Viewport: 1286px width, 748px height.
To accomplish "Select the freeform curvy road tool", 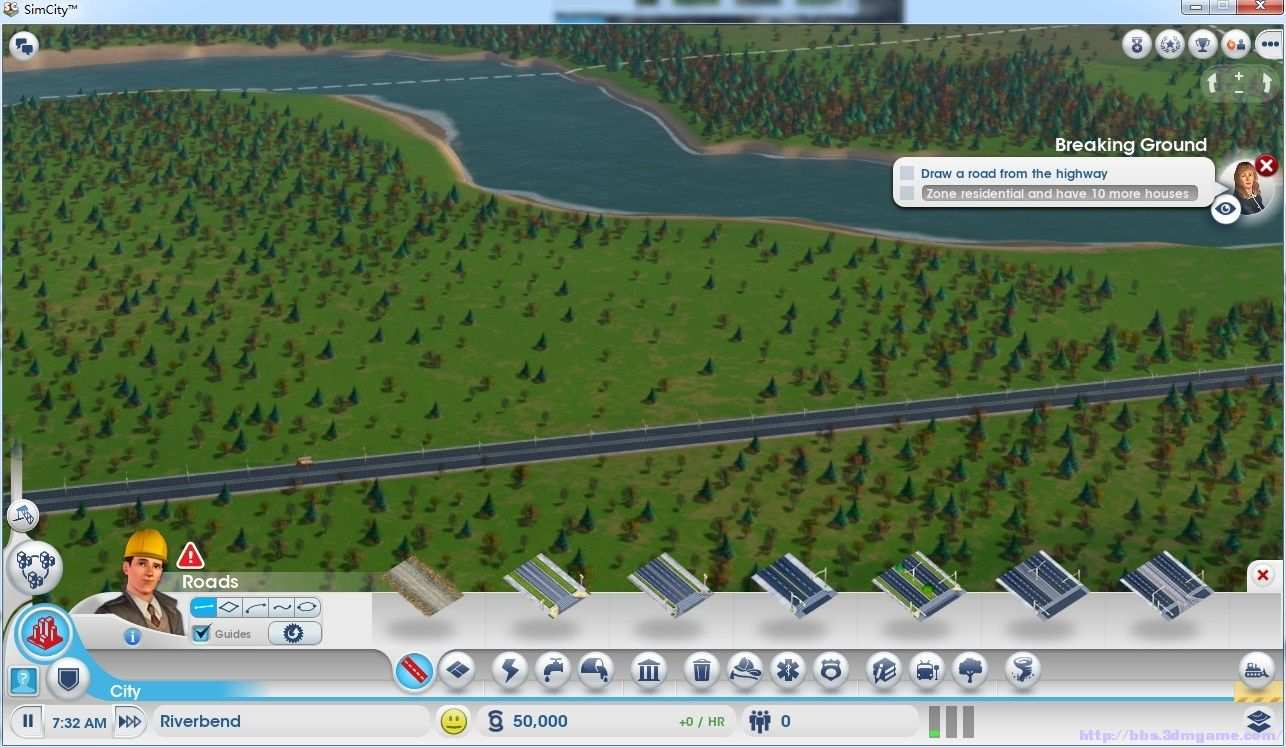I will pyautogui.click(x=281, y=607).
